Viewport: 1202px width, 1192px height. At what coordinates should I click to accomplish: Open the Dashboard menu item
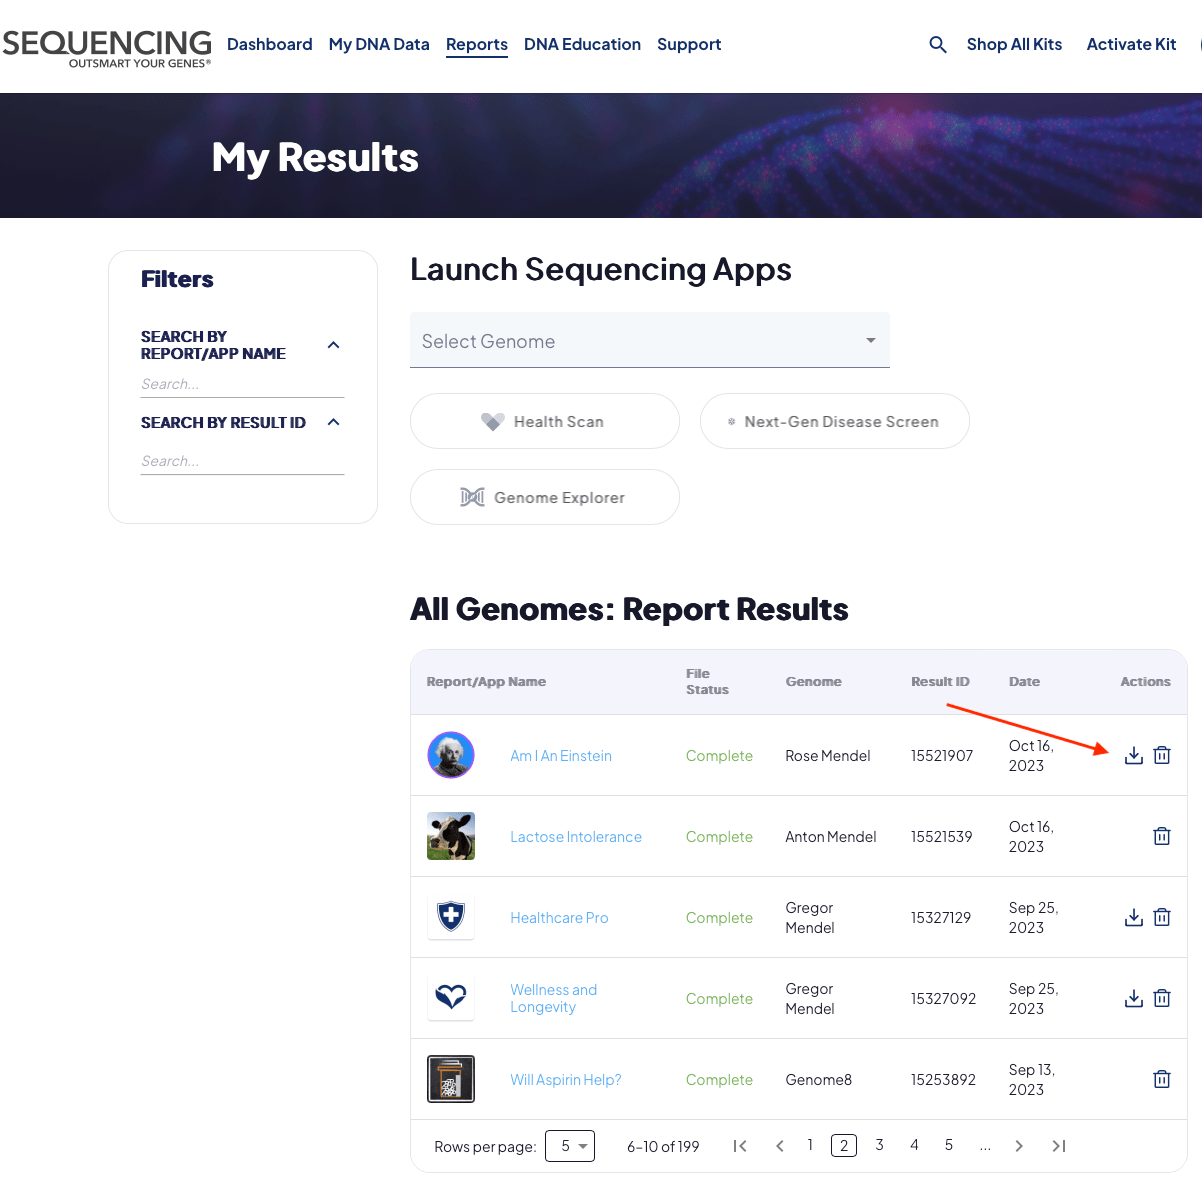coord(270,44)
